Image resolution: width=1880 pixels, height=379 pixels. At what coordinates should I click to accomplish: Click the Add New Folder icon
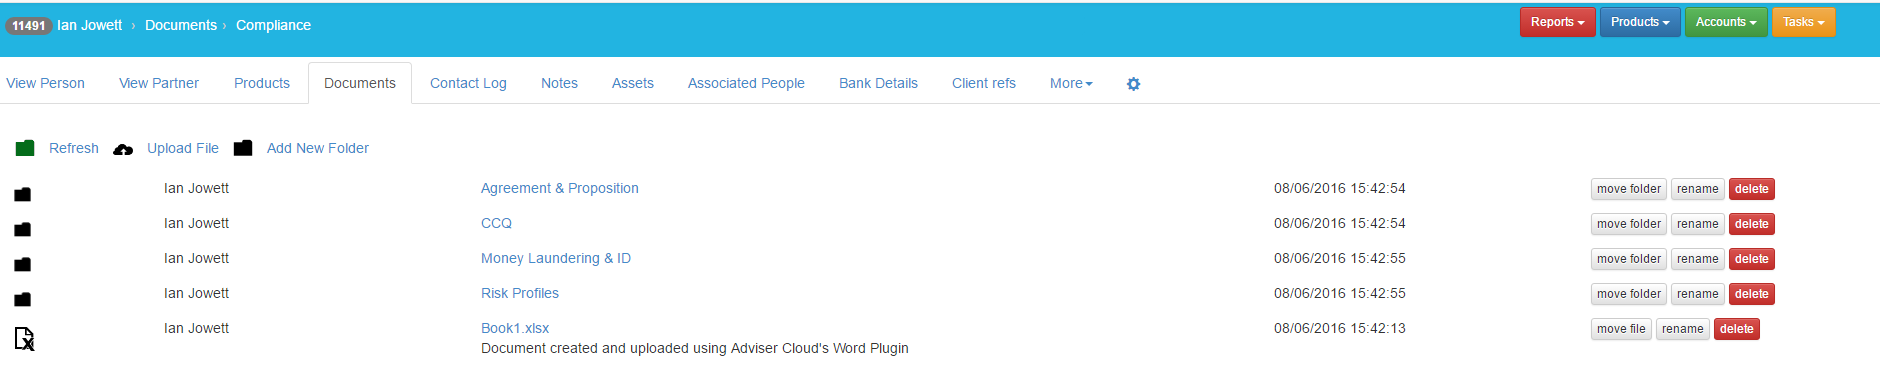pos(243,148)
